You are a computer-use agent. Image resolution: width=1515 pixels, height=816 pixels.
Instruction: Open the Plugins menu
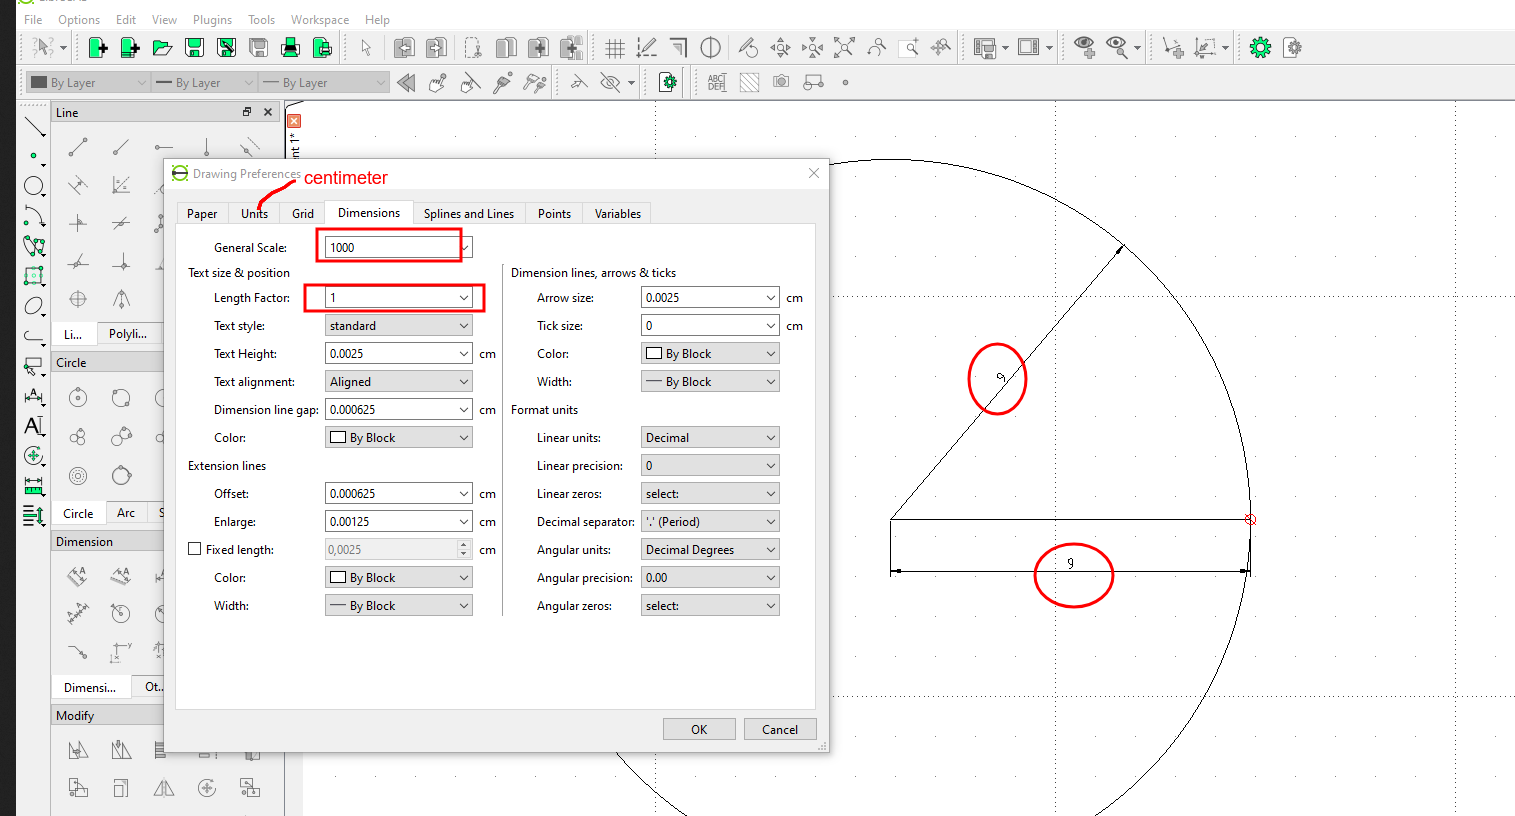(212, 20)
